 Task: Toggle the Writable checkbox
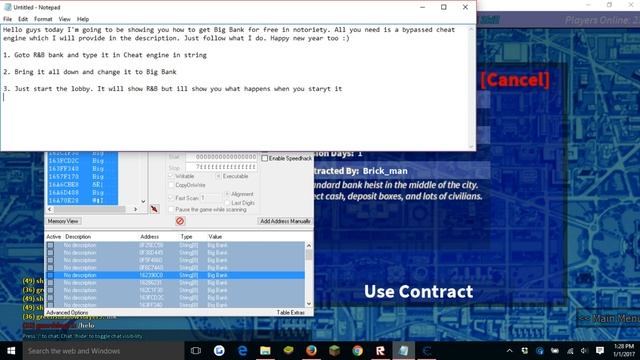tap(171, 176)
